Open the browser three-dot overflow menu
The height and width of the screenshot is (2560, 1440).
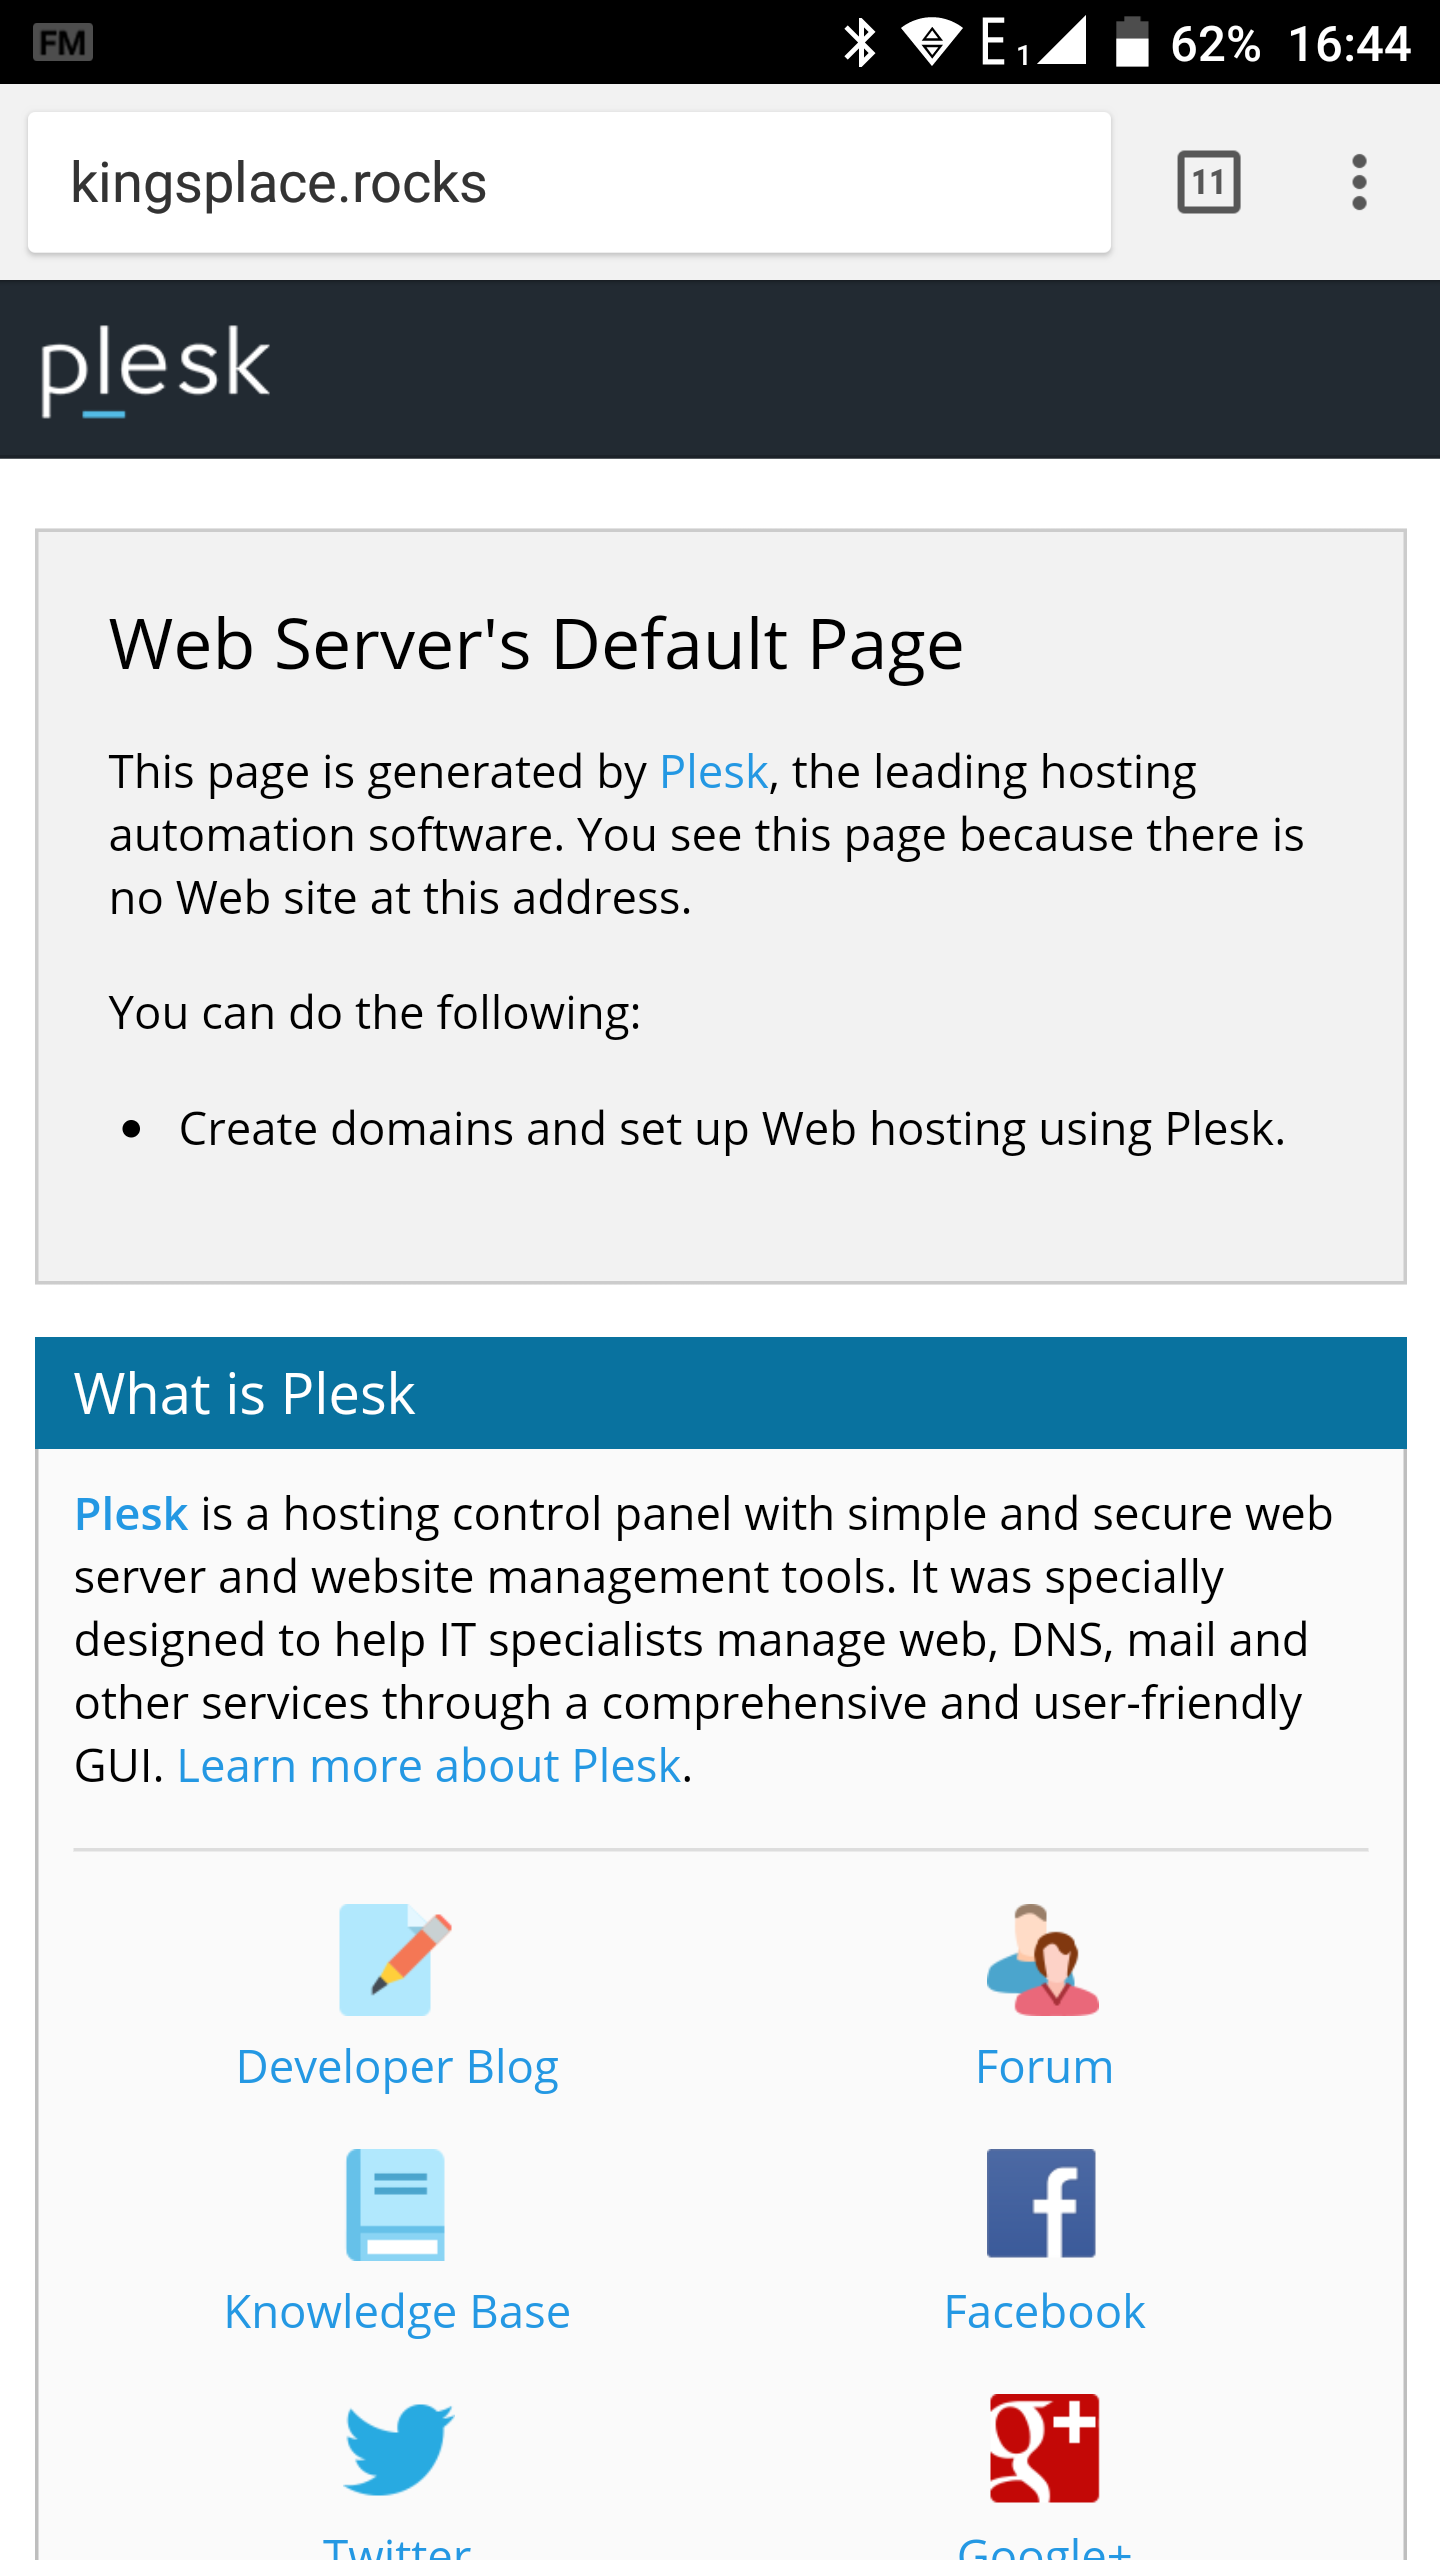tap(1358, 182)
